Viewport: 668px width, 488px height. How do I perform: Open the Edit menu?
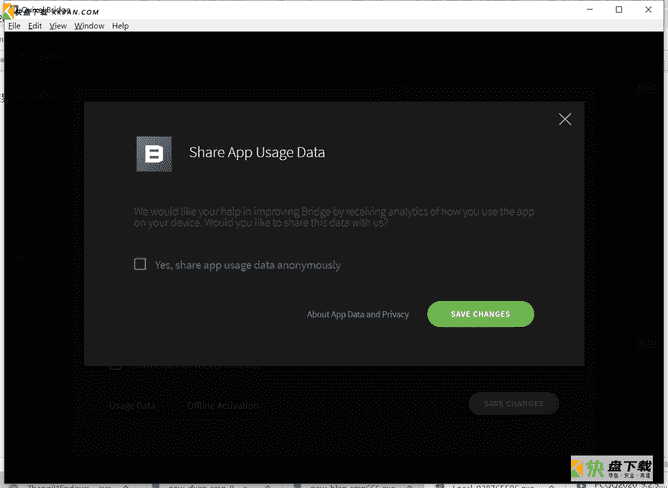tap(35, 26)
